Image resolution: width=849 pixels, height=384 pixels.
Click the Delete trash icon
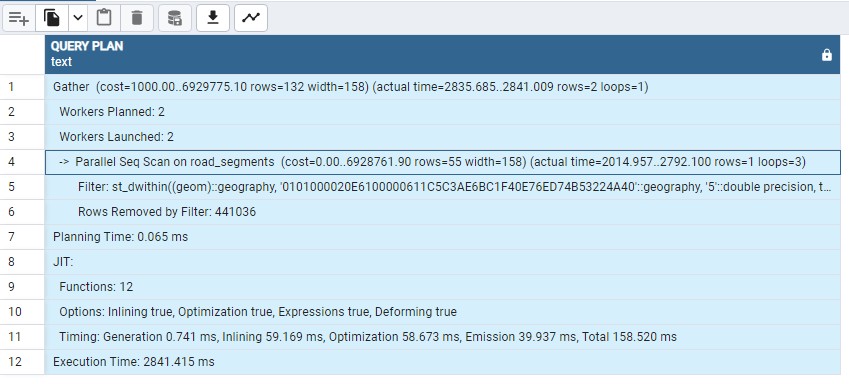137,18
